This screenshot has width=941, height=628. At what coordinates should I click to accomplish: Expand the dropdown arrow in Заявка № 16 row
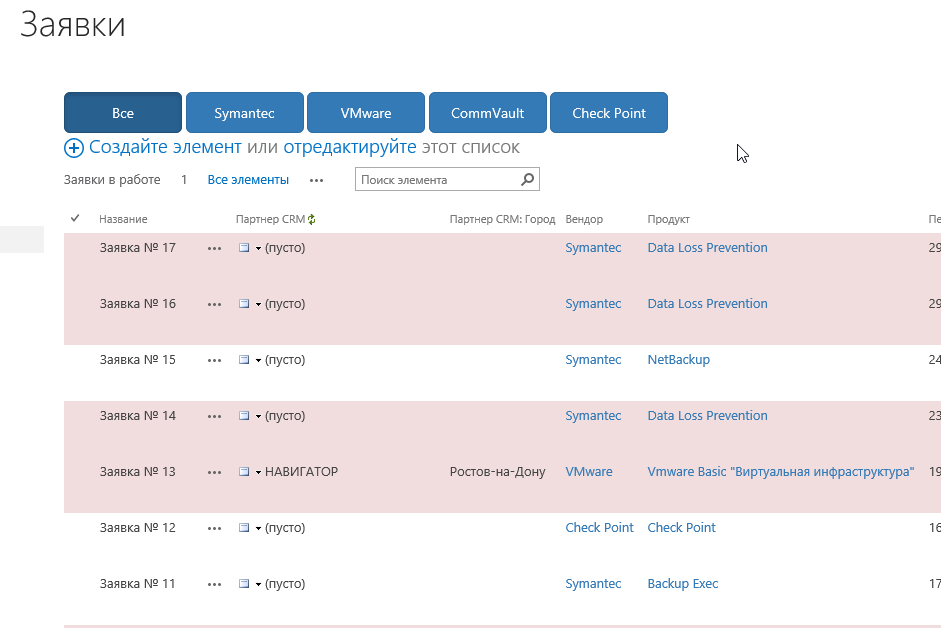pyautogui.click(x=258, y=305)
